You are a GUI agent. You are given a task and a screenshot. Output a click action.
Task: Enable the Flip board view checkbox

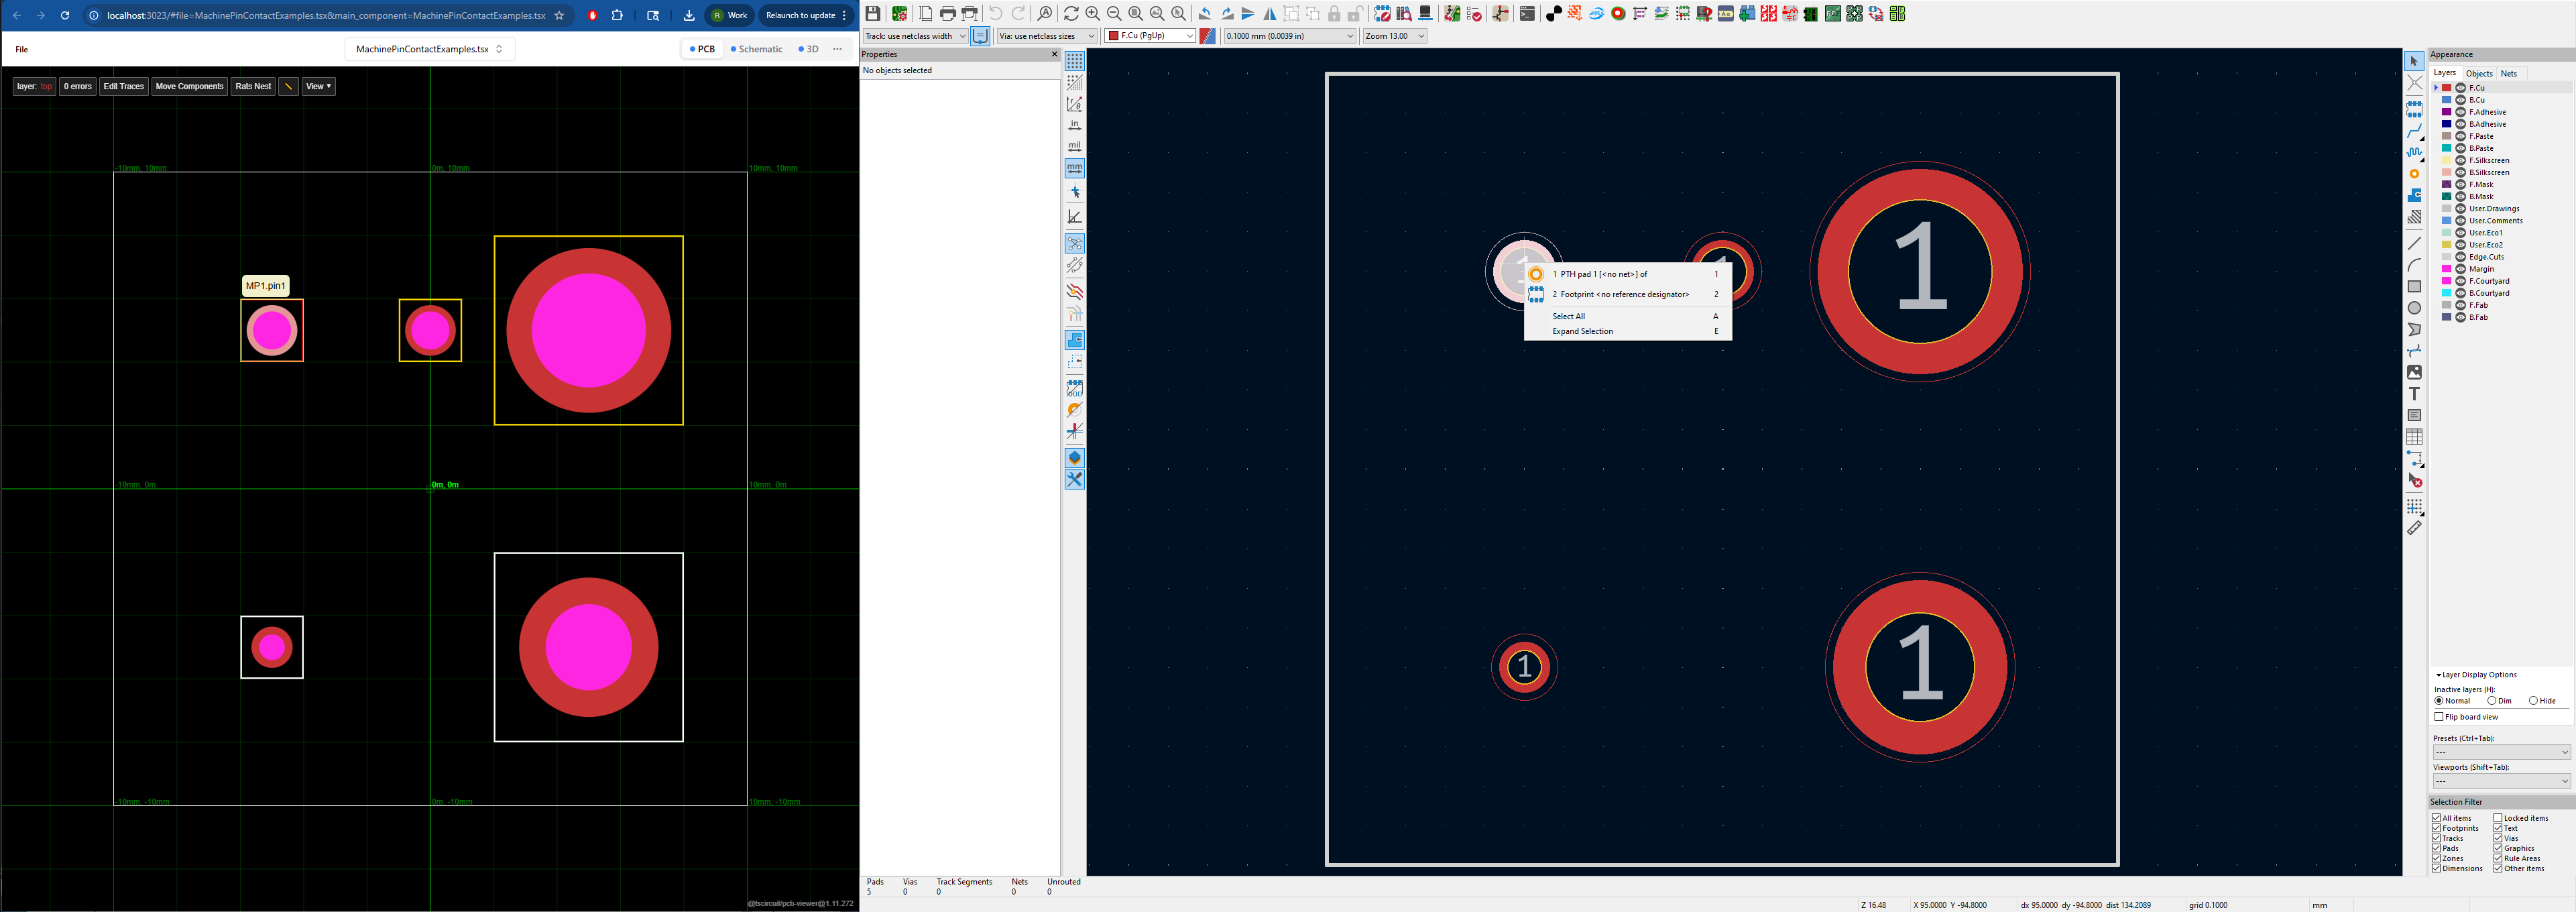click(x=2439, y=717)
